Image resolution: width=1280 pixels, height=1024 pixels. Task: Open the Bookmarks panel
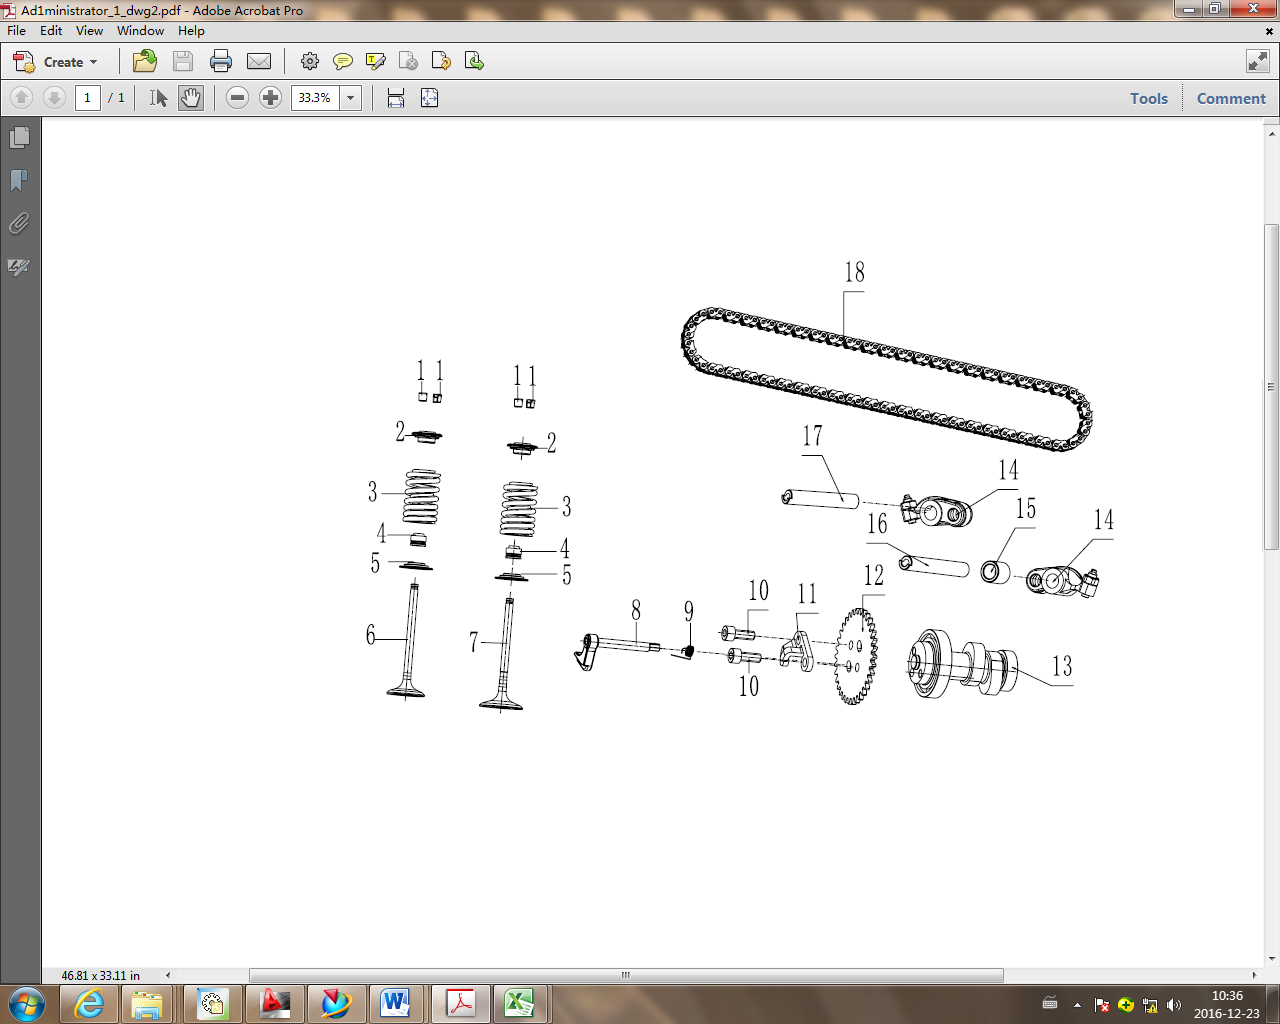coord(17,181)
